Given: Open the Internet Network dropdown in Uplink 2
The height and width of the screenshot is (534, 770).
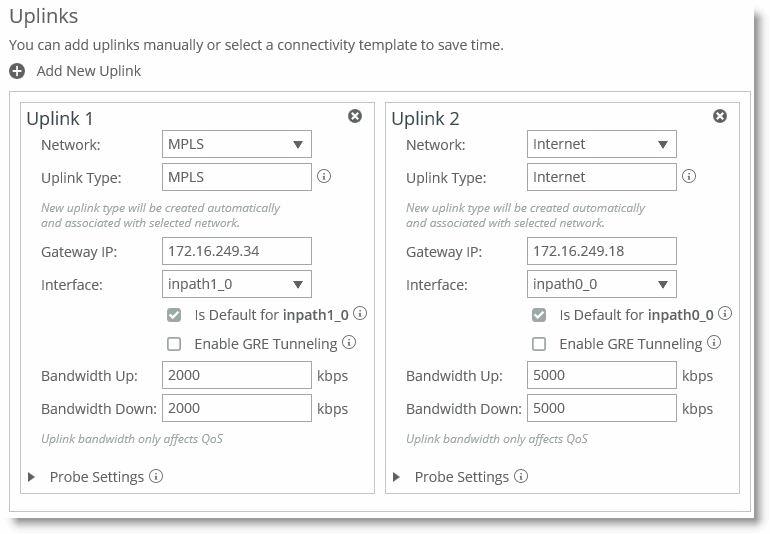Looking at the screenshot, I should pos(602,144).
